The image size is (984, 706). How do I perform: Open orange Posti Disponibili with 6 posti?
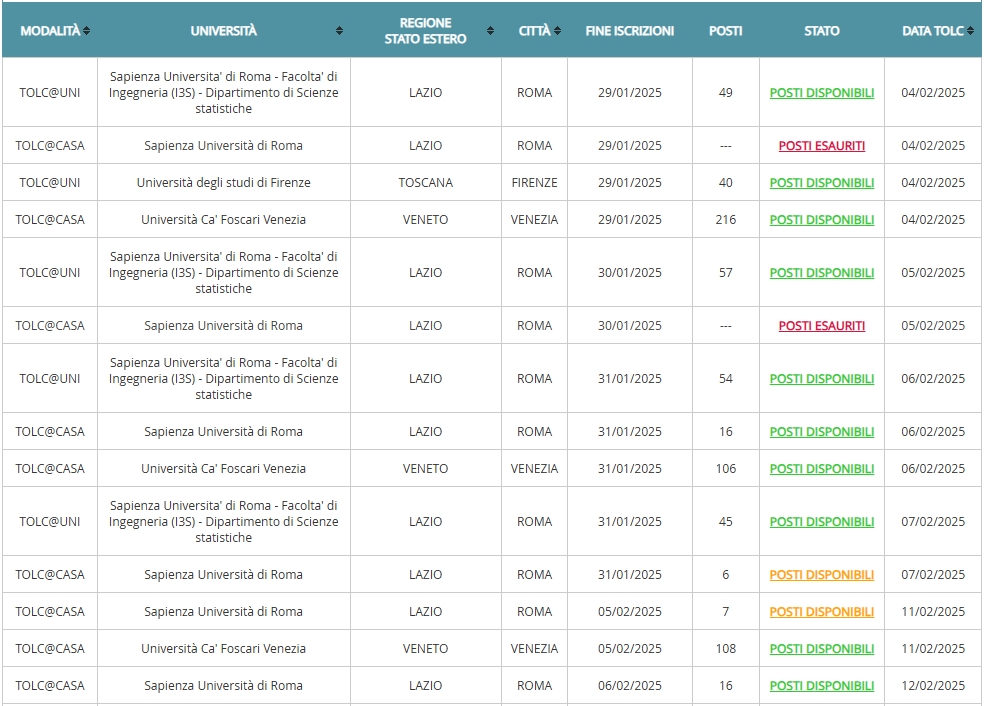click(821, 575)
